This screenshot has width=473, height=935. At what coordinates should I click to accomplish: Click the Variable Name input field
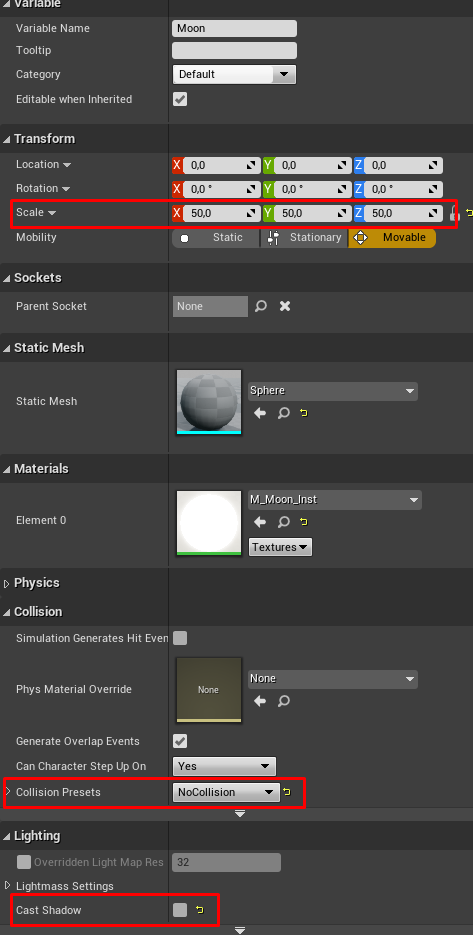(234, 29)
